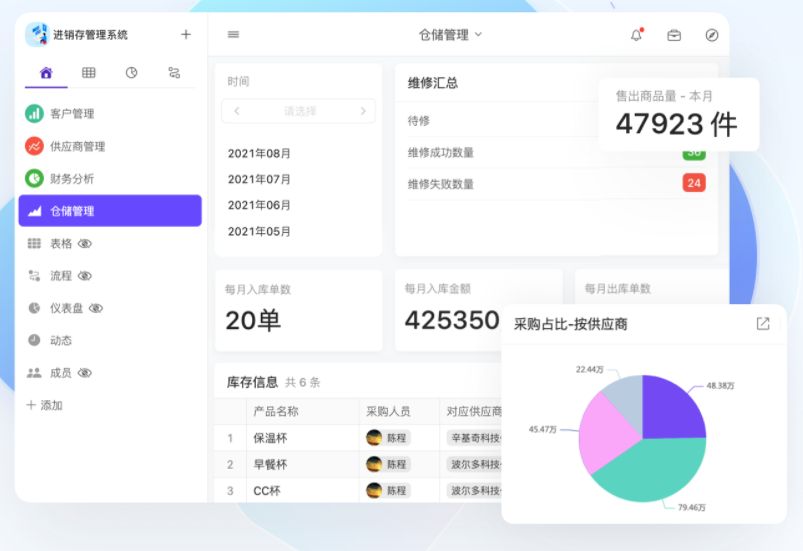Select 2021年06月 in the time list
Screen dimensions: 803x551
coord(259,205)
